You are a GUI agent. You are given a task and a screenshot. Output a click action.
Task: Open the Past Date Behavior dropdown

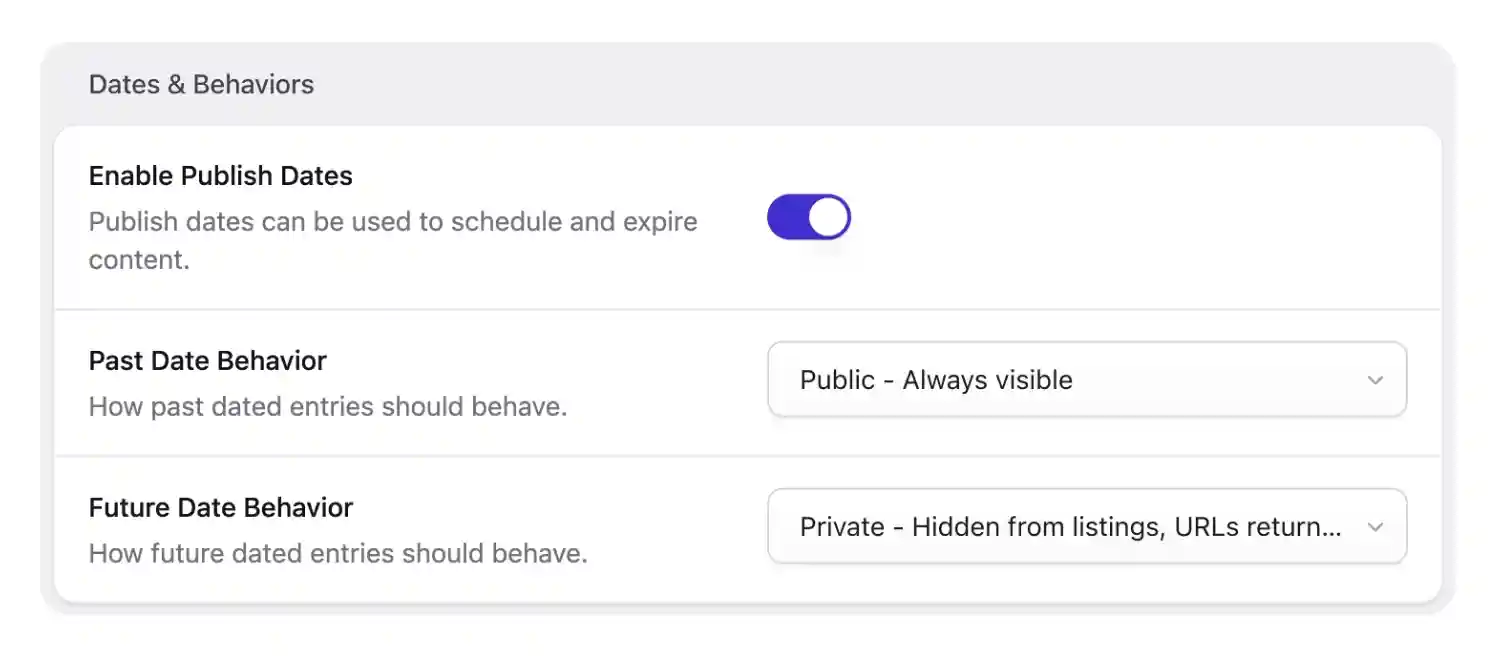coord(1087,380)
